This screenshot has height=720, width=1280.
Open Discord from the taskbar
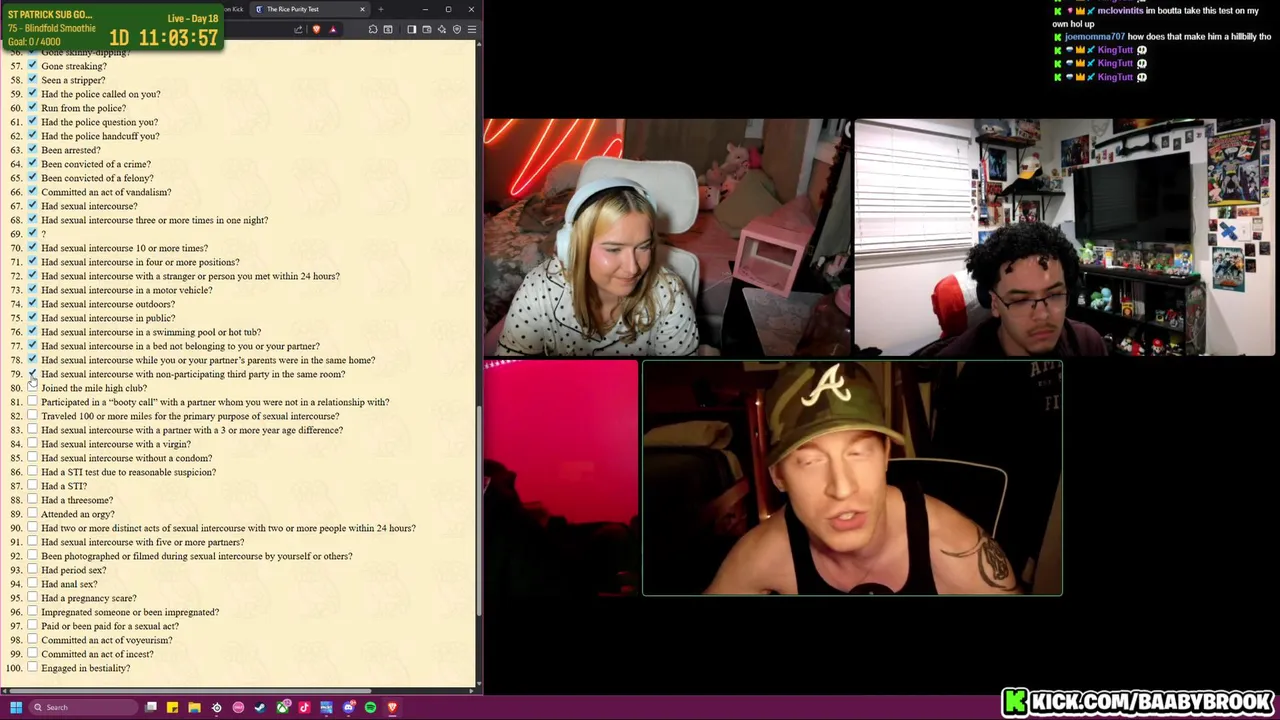point(349,707)
